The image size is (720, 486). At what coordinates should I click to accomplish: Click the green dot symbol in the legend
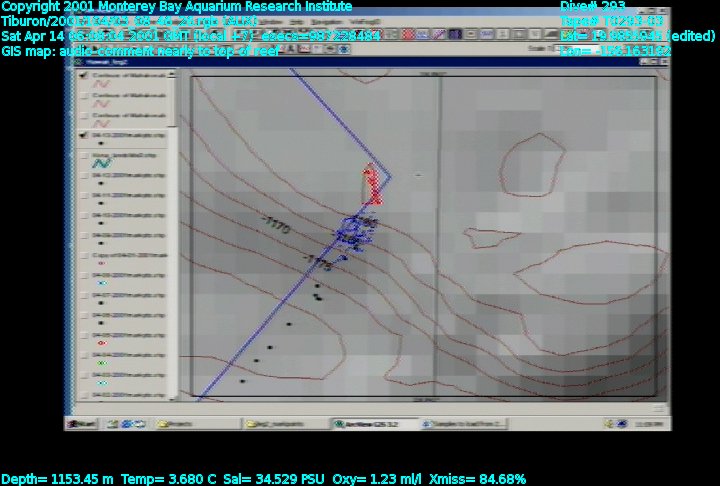[x=101, y=362]
